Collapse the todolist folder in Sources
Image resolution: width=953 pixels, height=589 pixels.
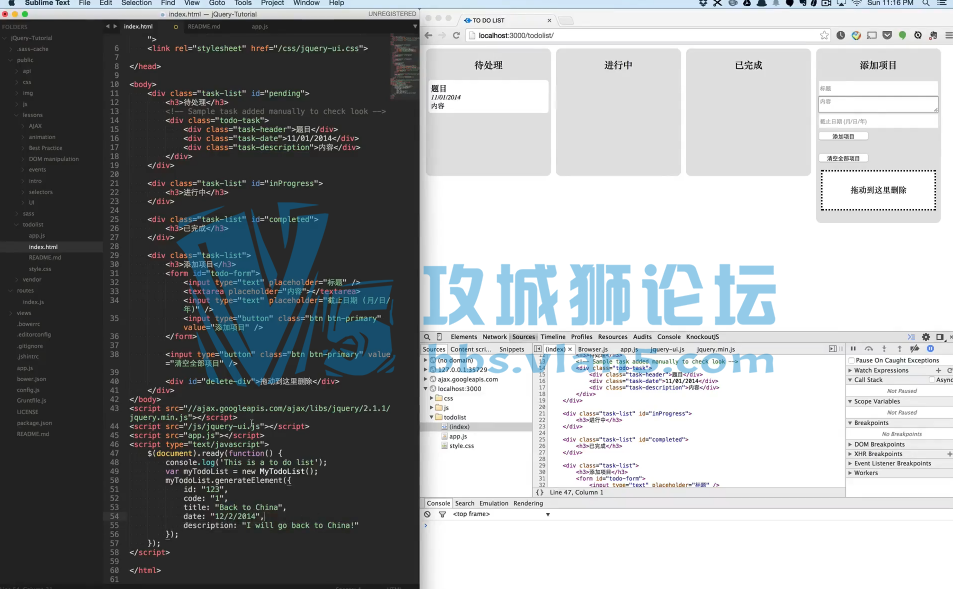click(x=432, y=418)
